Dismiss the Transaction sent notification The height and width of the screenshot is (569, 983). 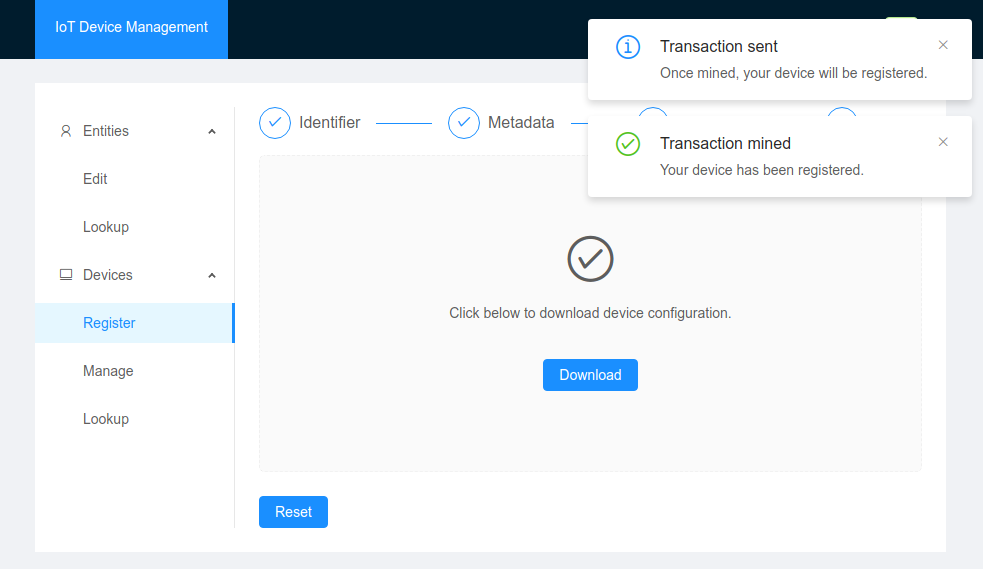(x=943, y=45)
